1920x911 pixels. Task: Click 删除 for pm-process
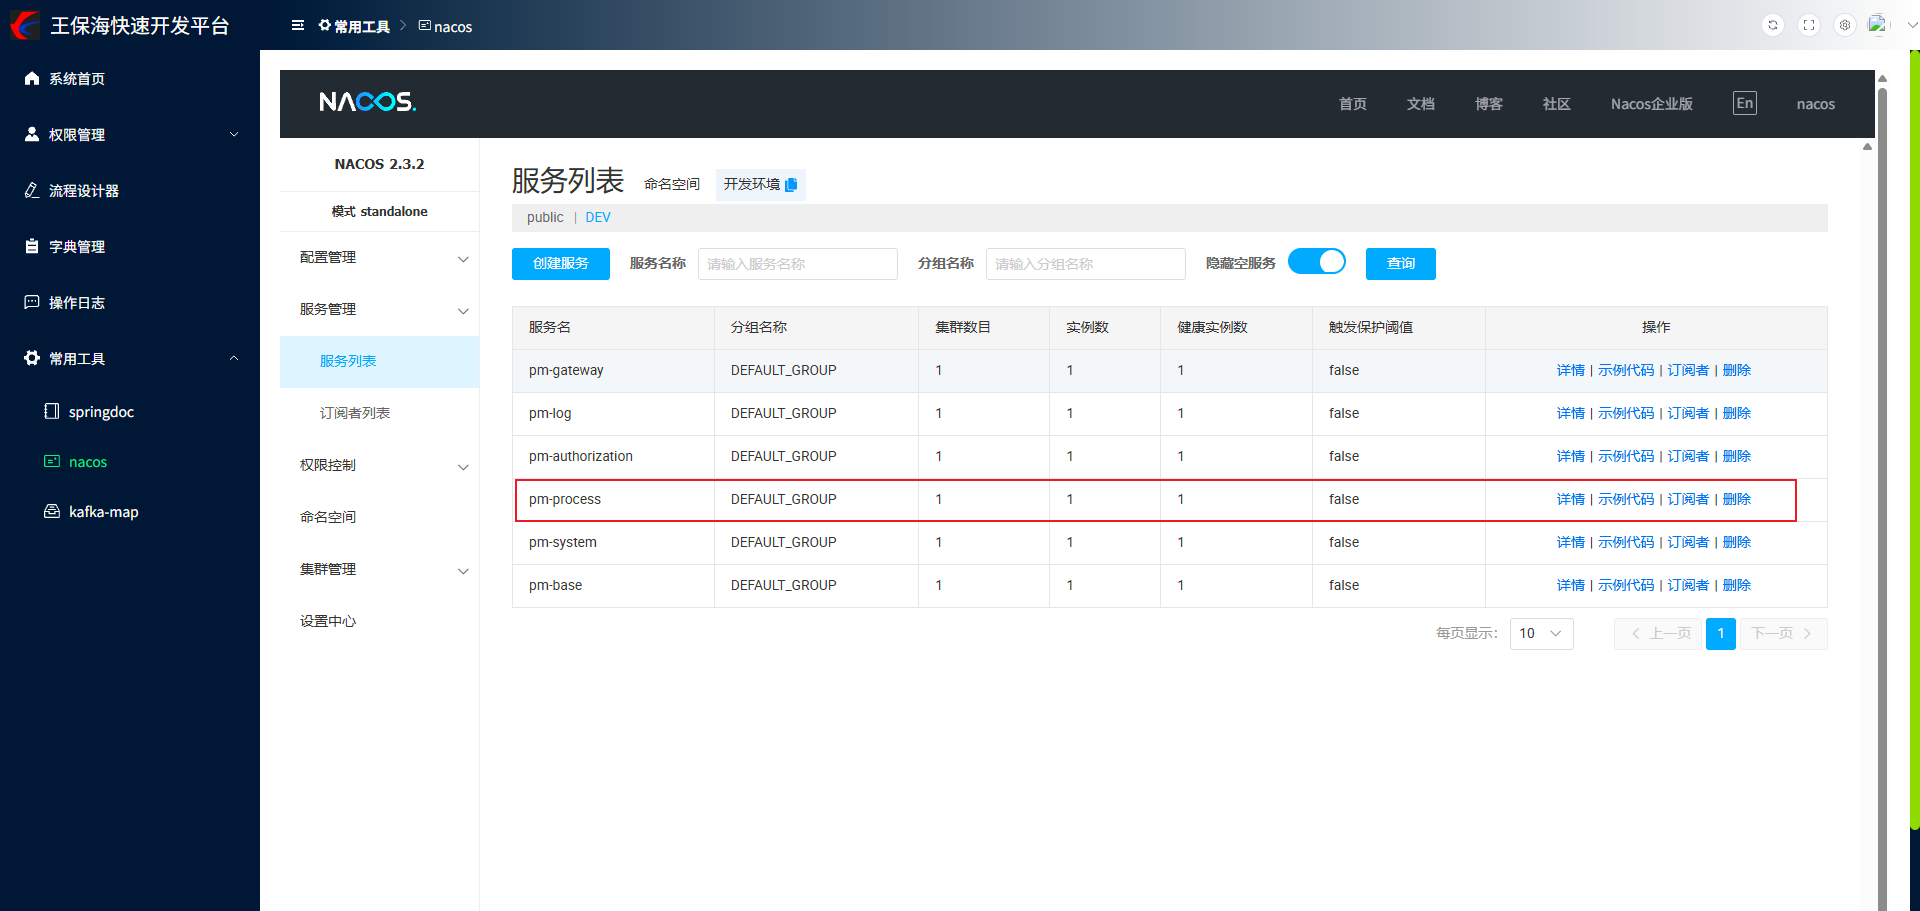click(1737, 499)
